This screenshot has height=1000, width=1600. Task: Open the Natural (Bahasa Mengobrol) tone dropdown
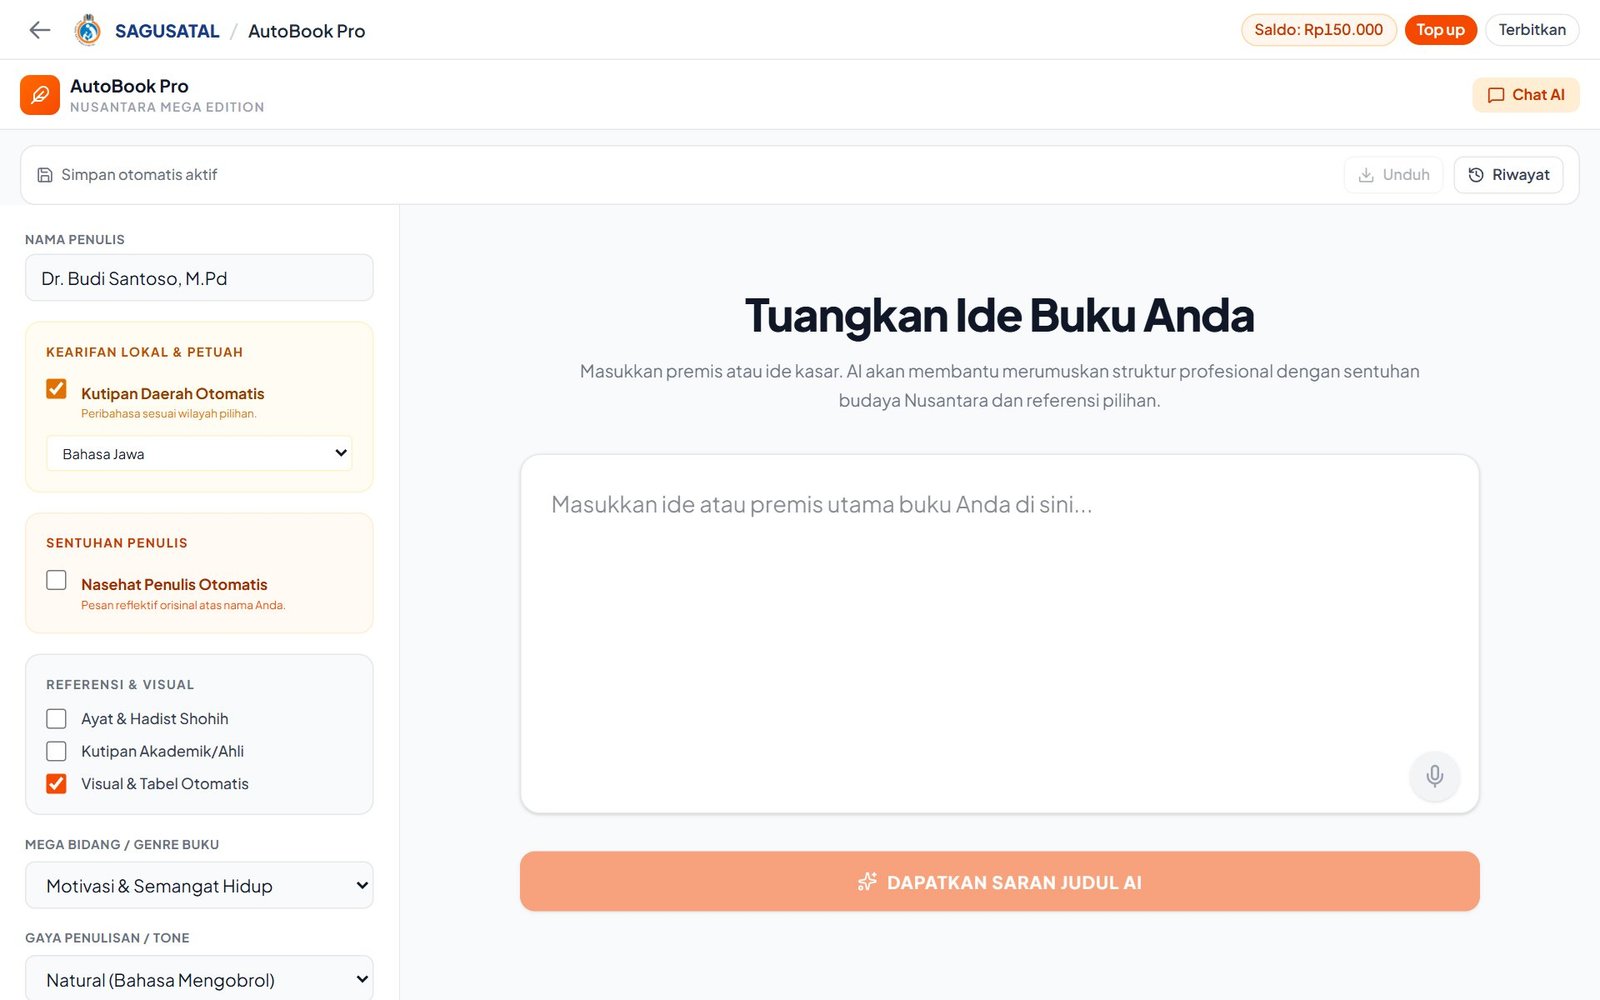(x=199, y=978)
